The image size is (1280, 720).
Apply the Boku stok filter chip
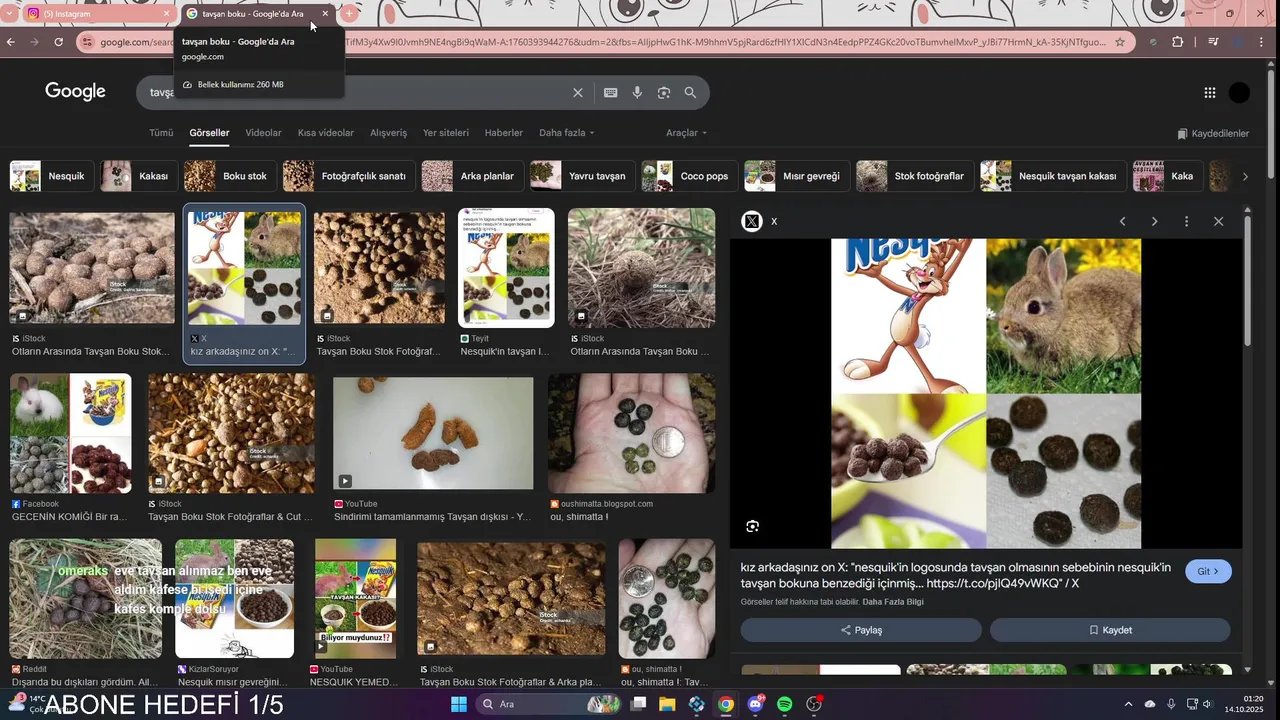229,176
